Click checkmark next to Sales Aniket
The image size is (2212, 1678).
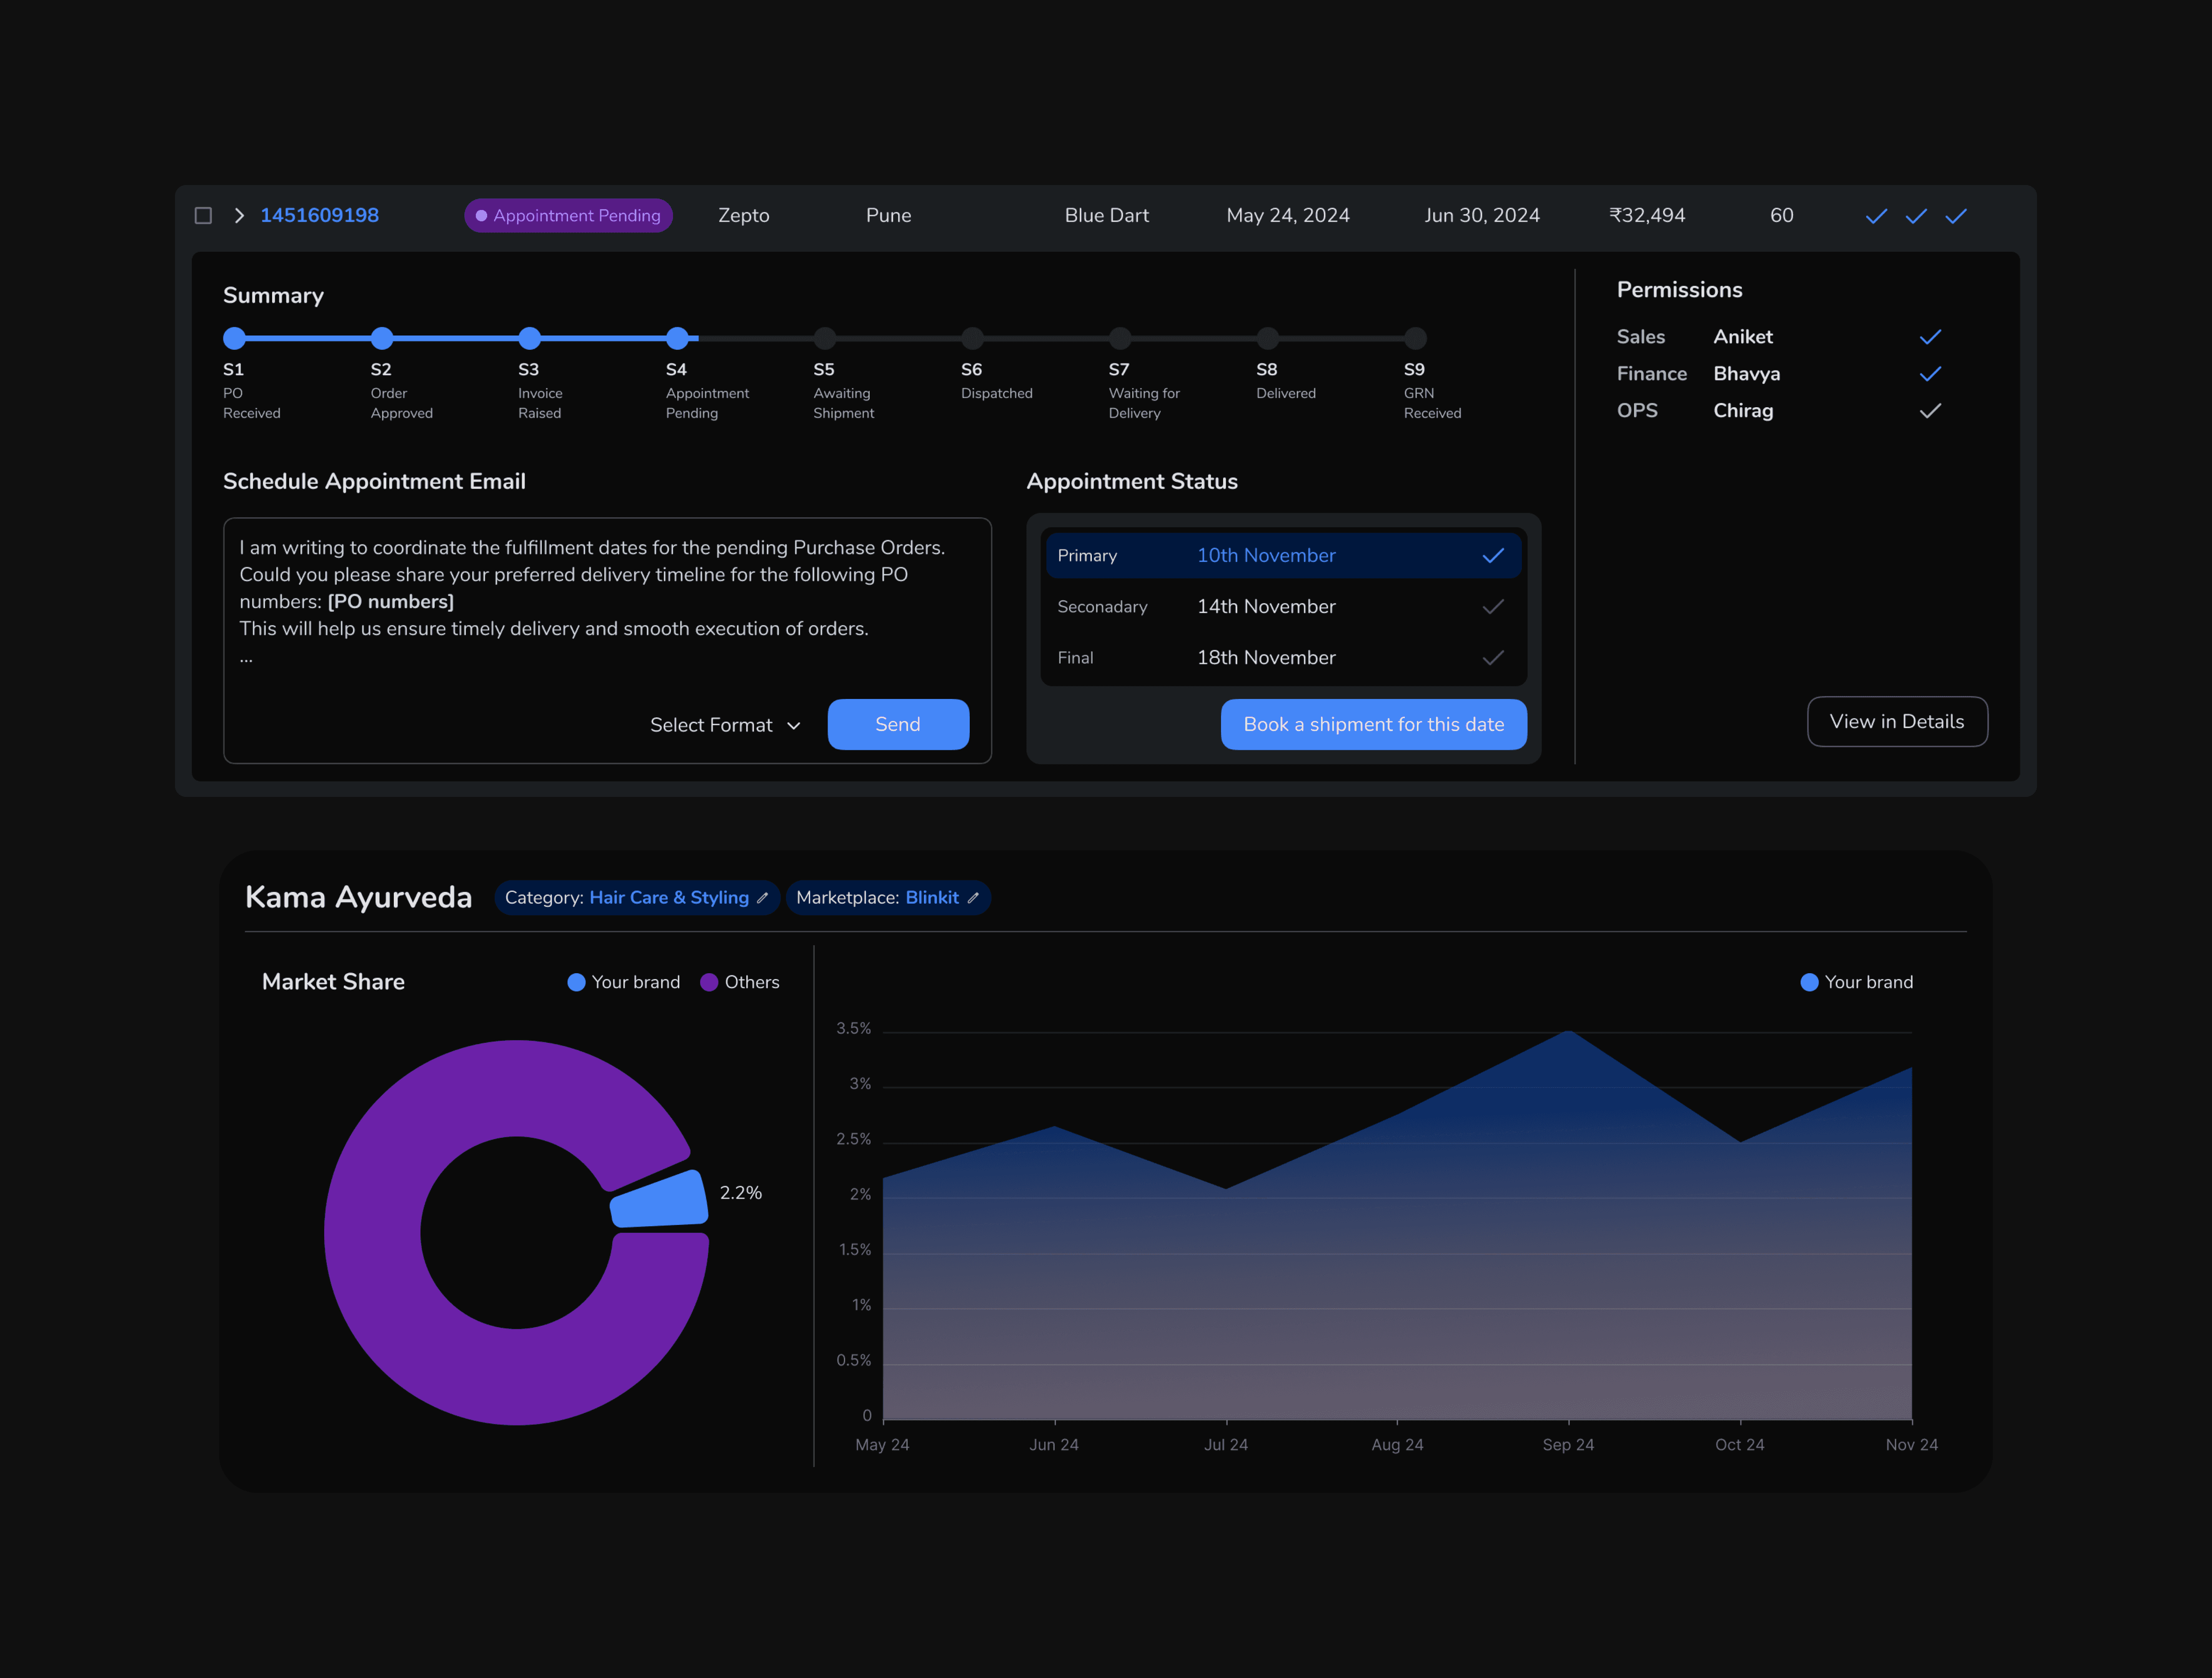[x=1930, y=337]
